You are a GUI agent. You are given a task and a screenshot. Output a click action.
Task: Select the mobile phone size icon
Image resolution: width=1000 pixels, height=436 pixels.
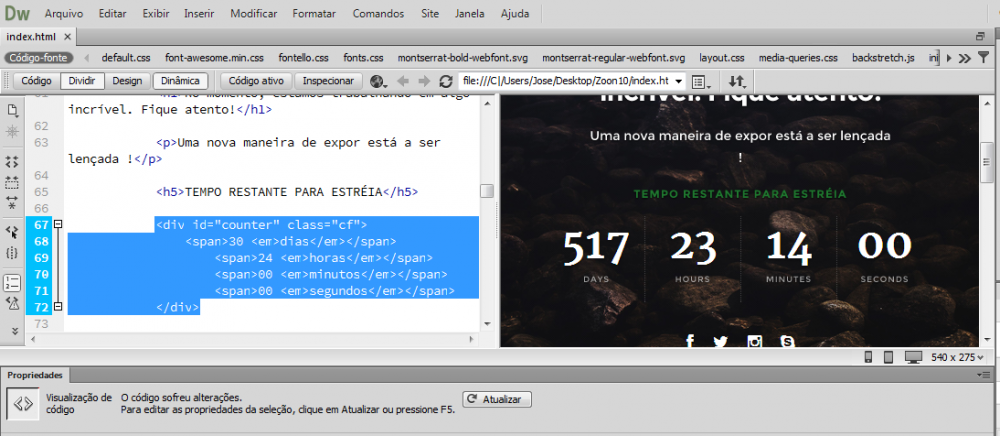[868, 358]
